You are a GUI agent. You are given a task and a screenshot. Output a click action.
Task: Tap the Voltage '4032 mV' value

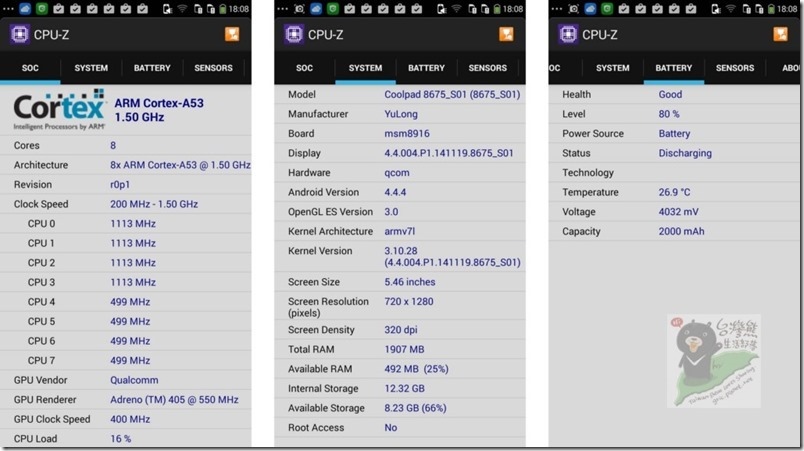click(678, 212)
